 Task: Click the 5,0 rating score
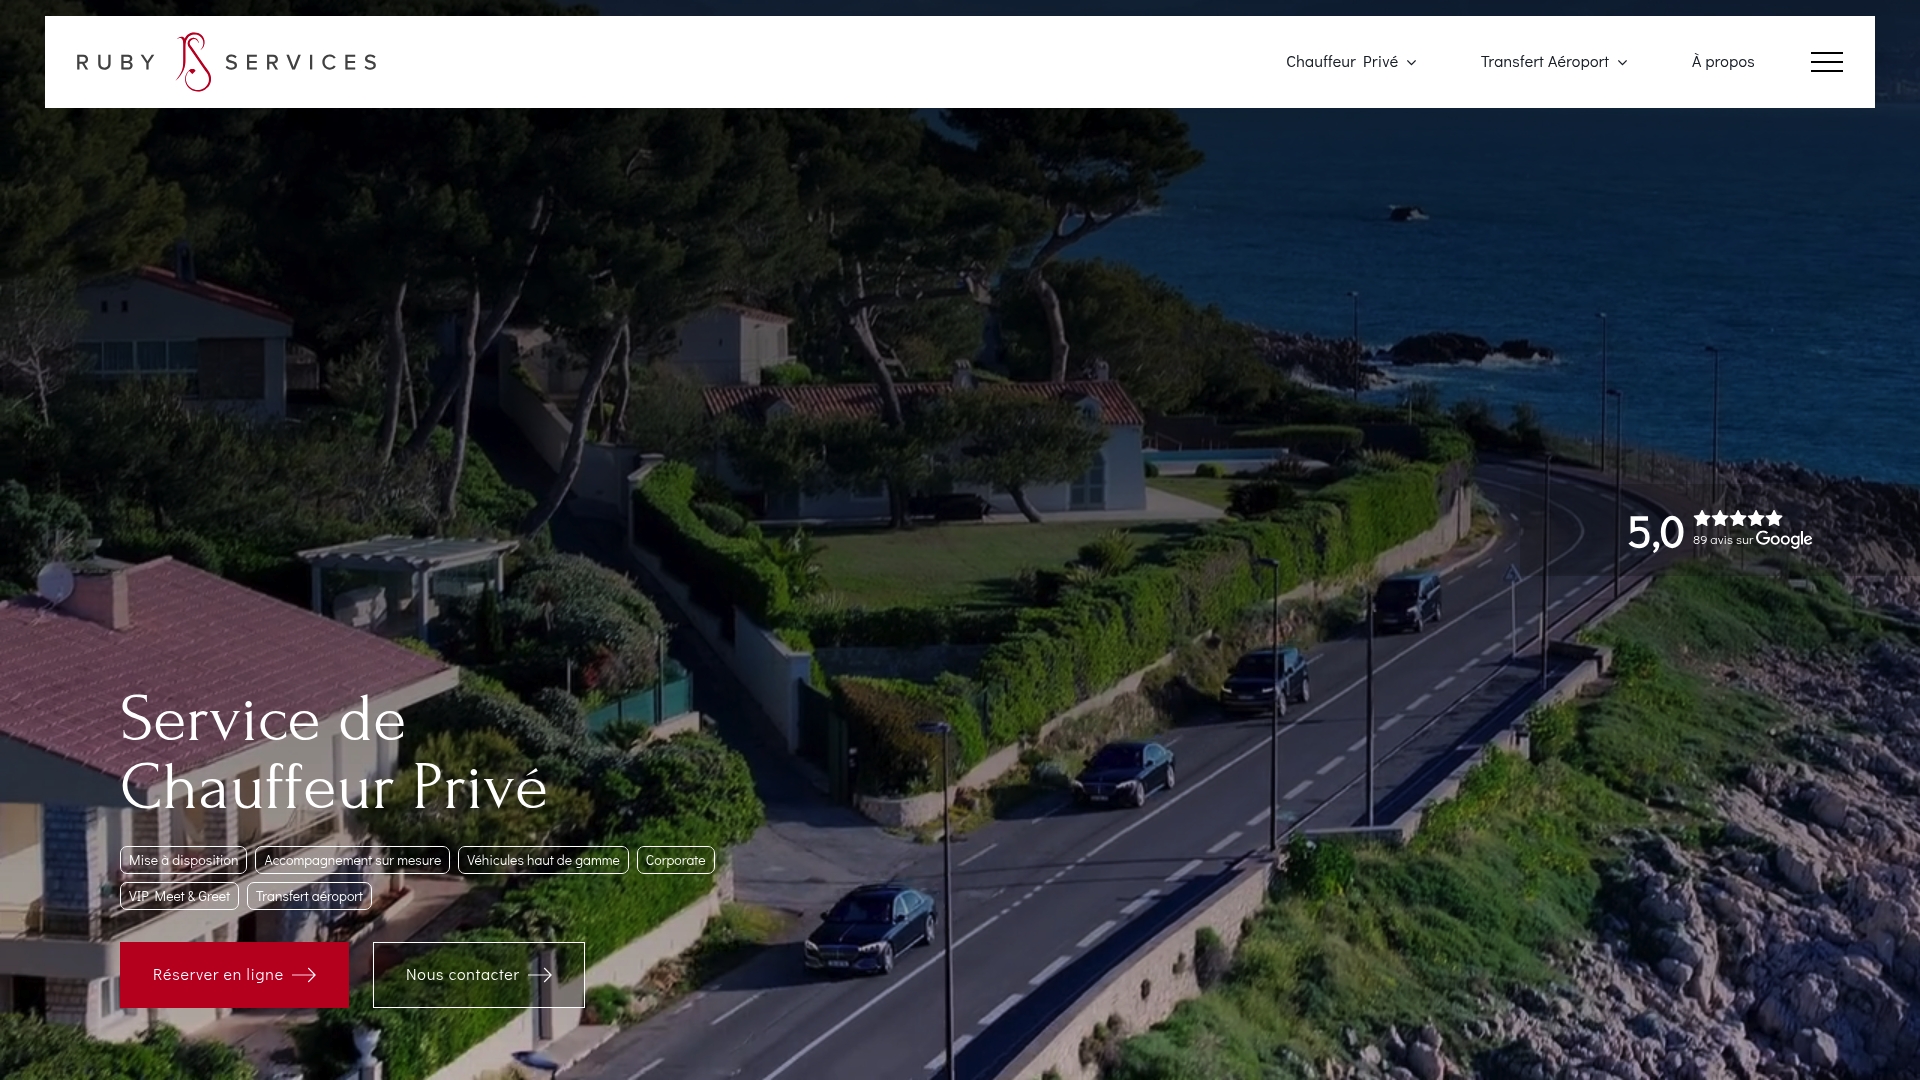coord(1656,532)
